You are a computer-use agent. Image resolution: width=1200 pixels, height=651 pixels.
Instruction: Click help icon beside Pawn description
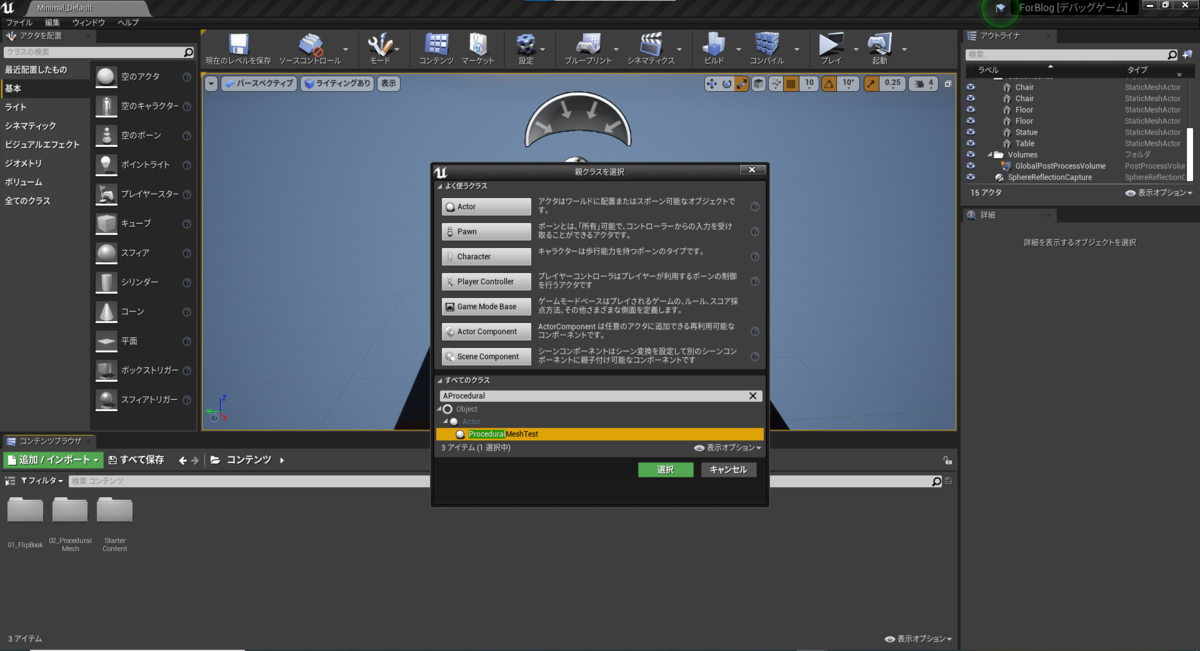(x=755, y=232)
